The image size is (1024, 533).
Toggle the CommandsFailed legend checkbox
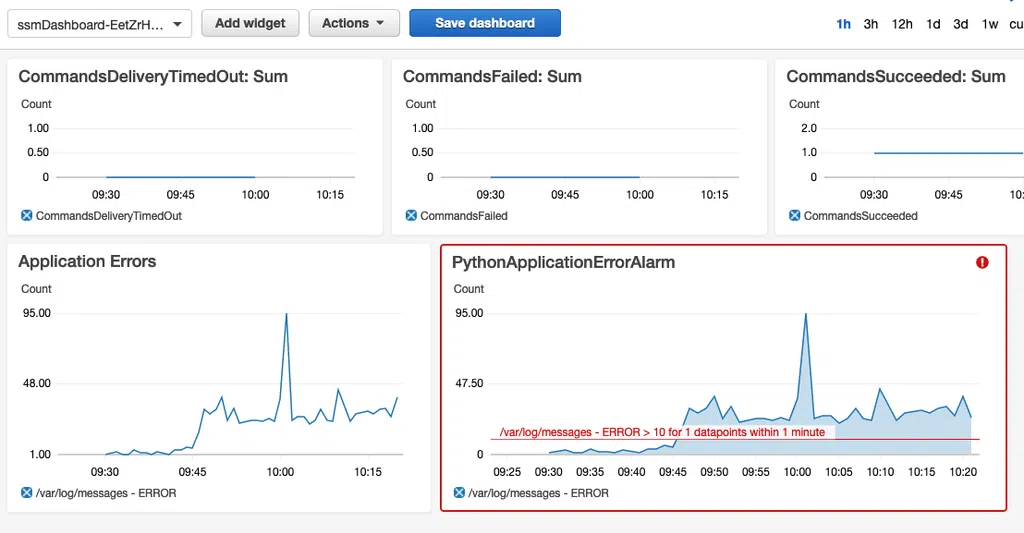pyautogui.click(x=411, y=216)
